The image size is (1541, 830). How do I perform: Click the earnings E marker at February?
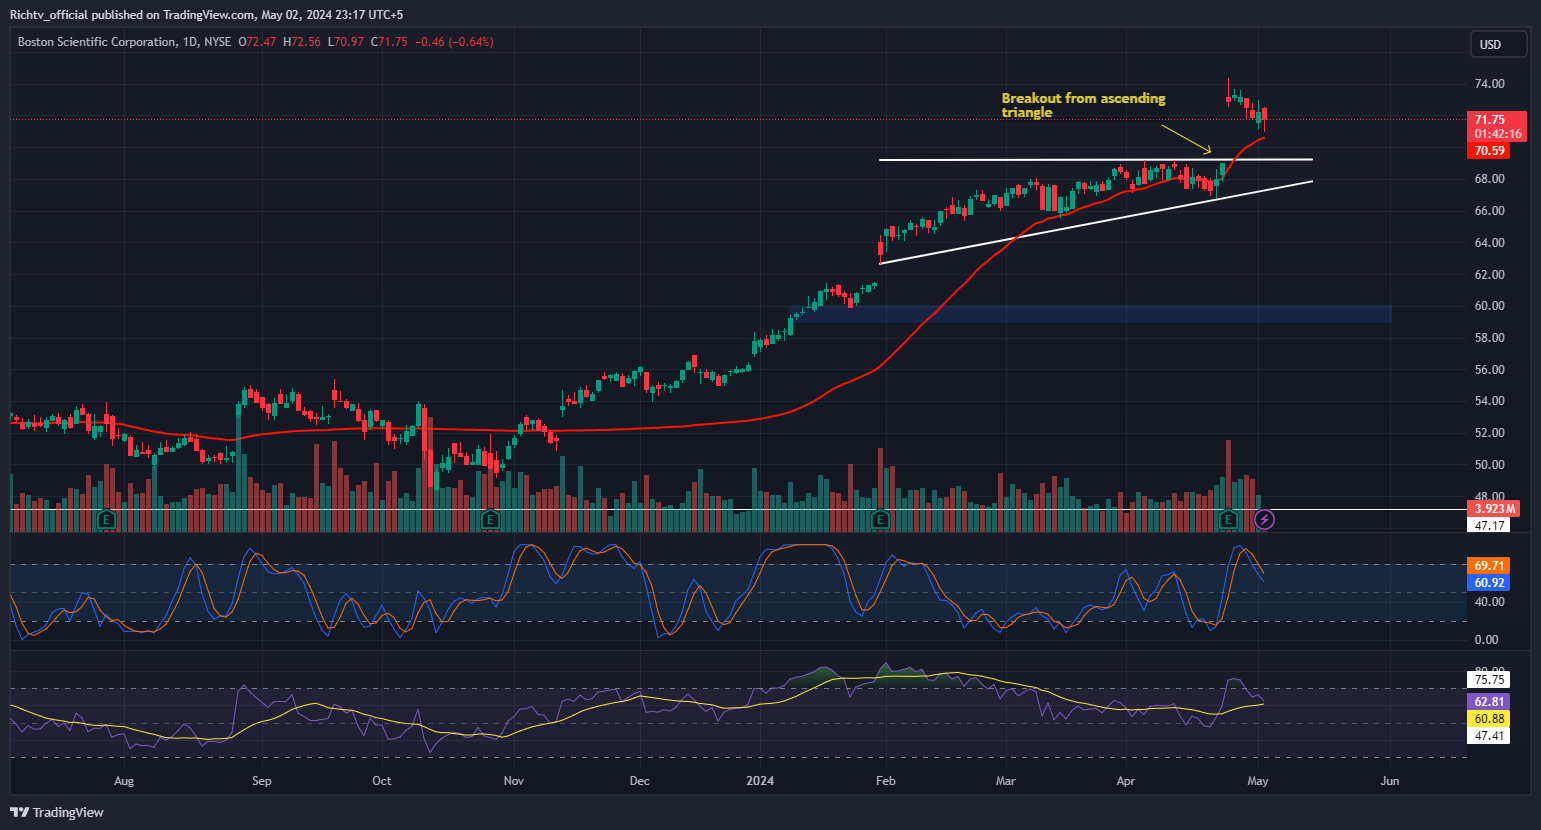tap(880, 519)
